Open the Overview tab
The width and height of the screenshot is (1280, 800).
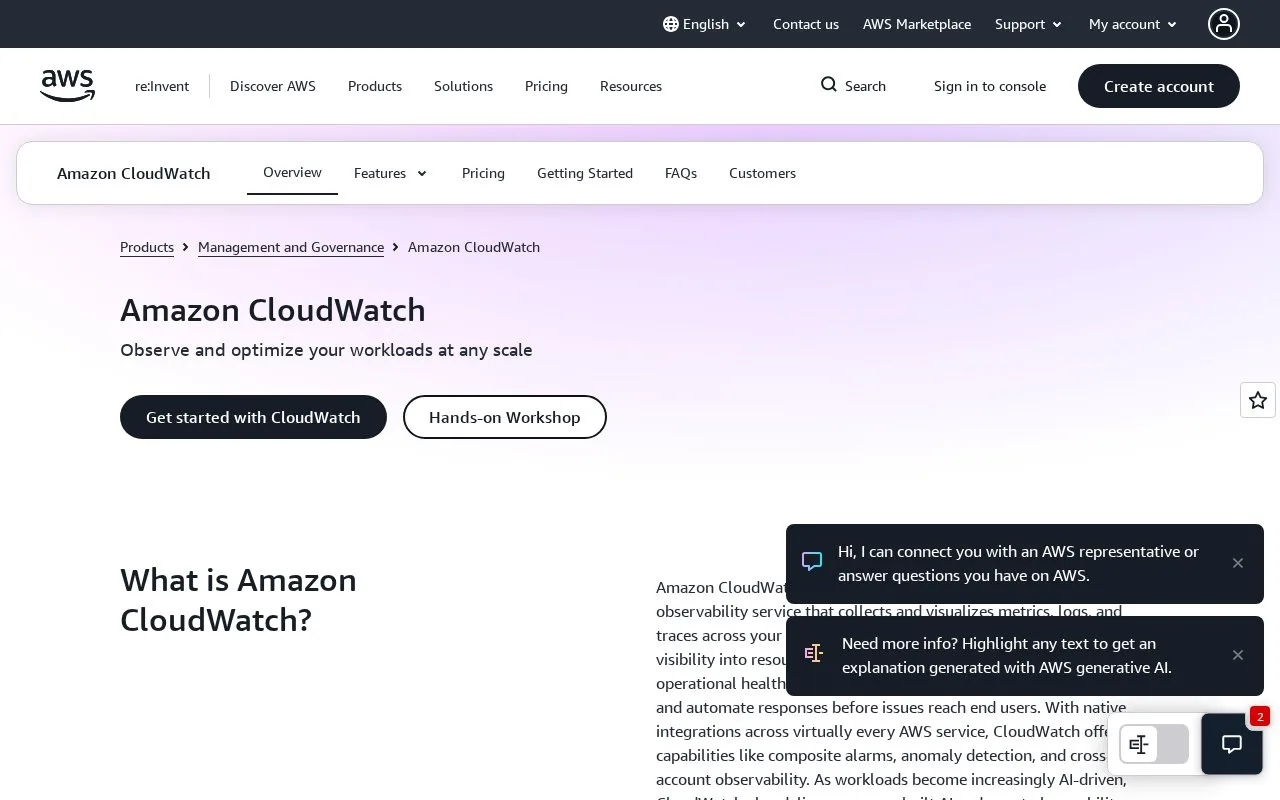[292, 173]
